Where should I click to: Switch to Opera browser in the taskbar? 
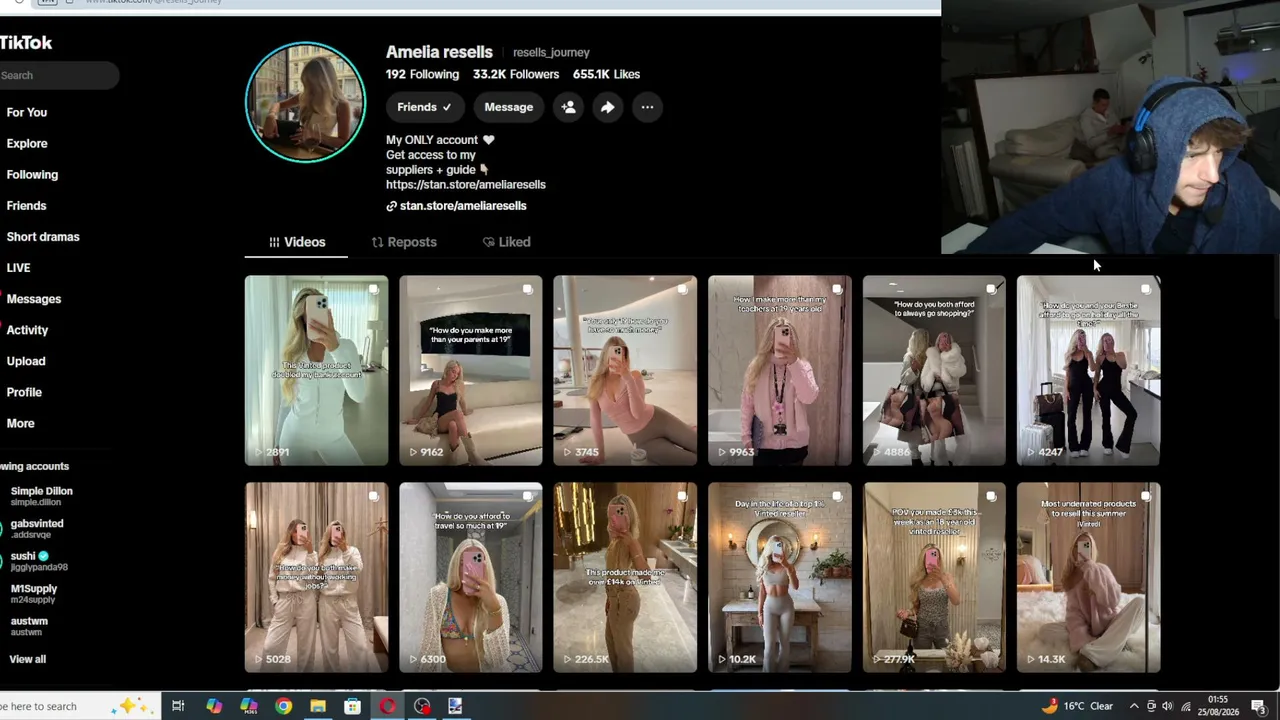pyautogui.click(x=387, y=706)
